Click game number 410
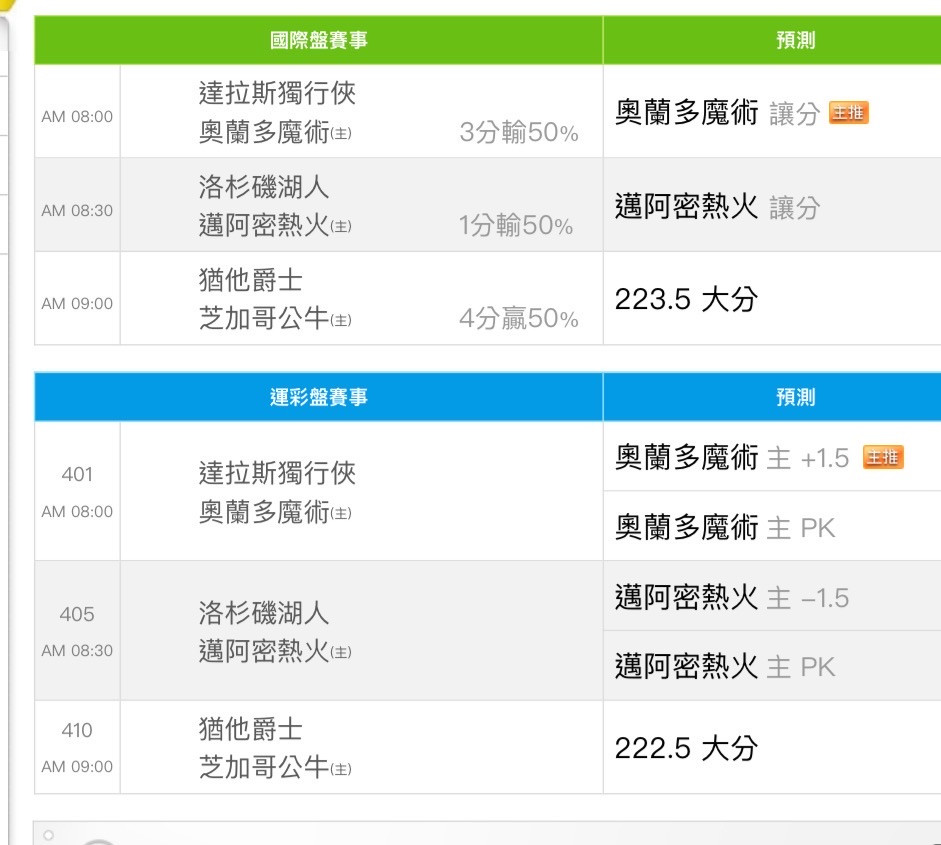941x845 pixels. coord(77,730)
